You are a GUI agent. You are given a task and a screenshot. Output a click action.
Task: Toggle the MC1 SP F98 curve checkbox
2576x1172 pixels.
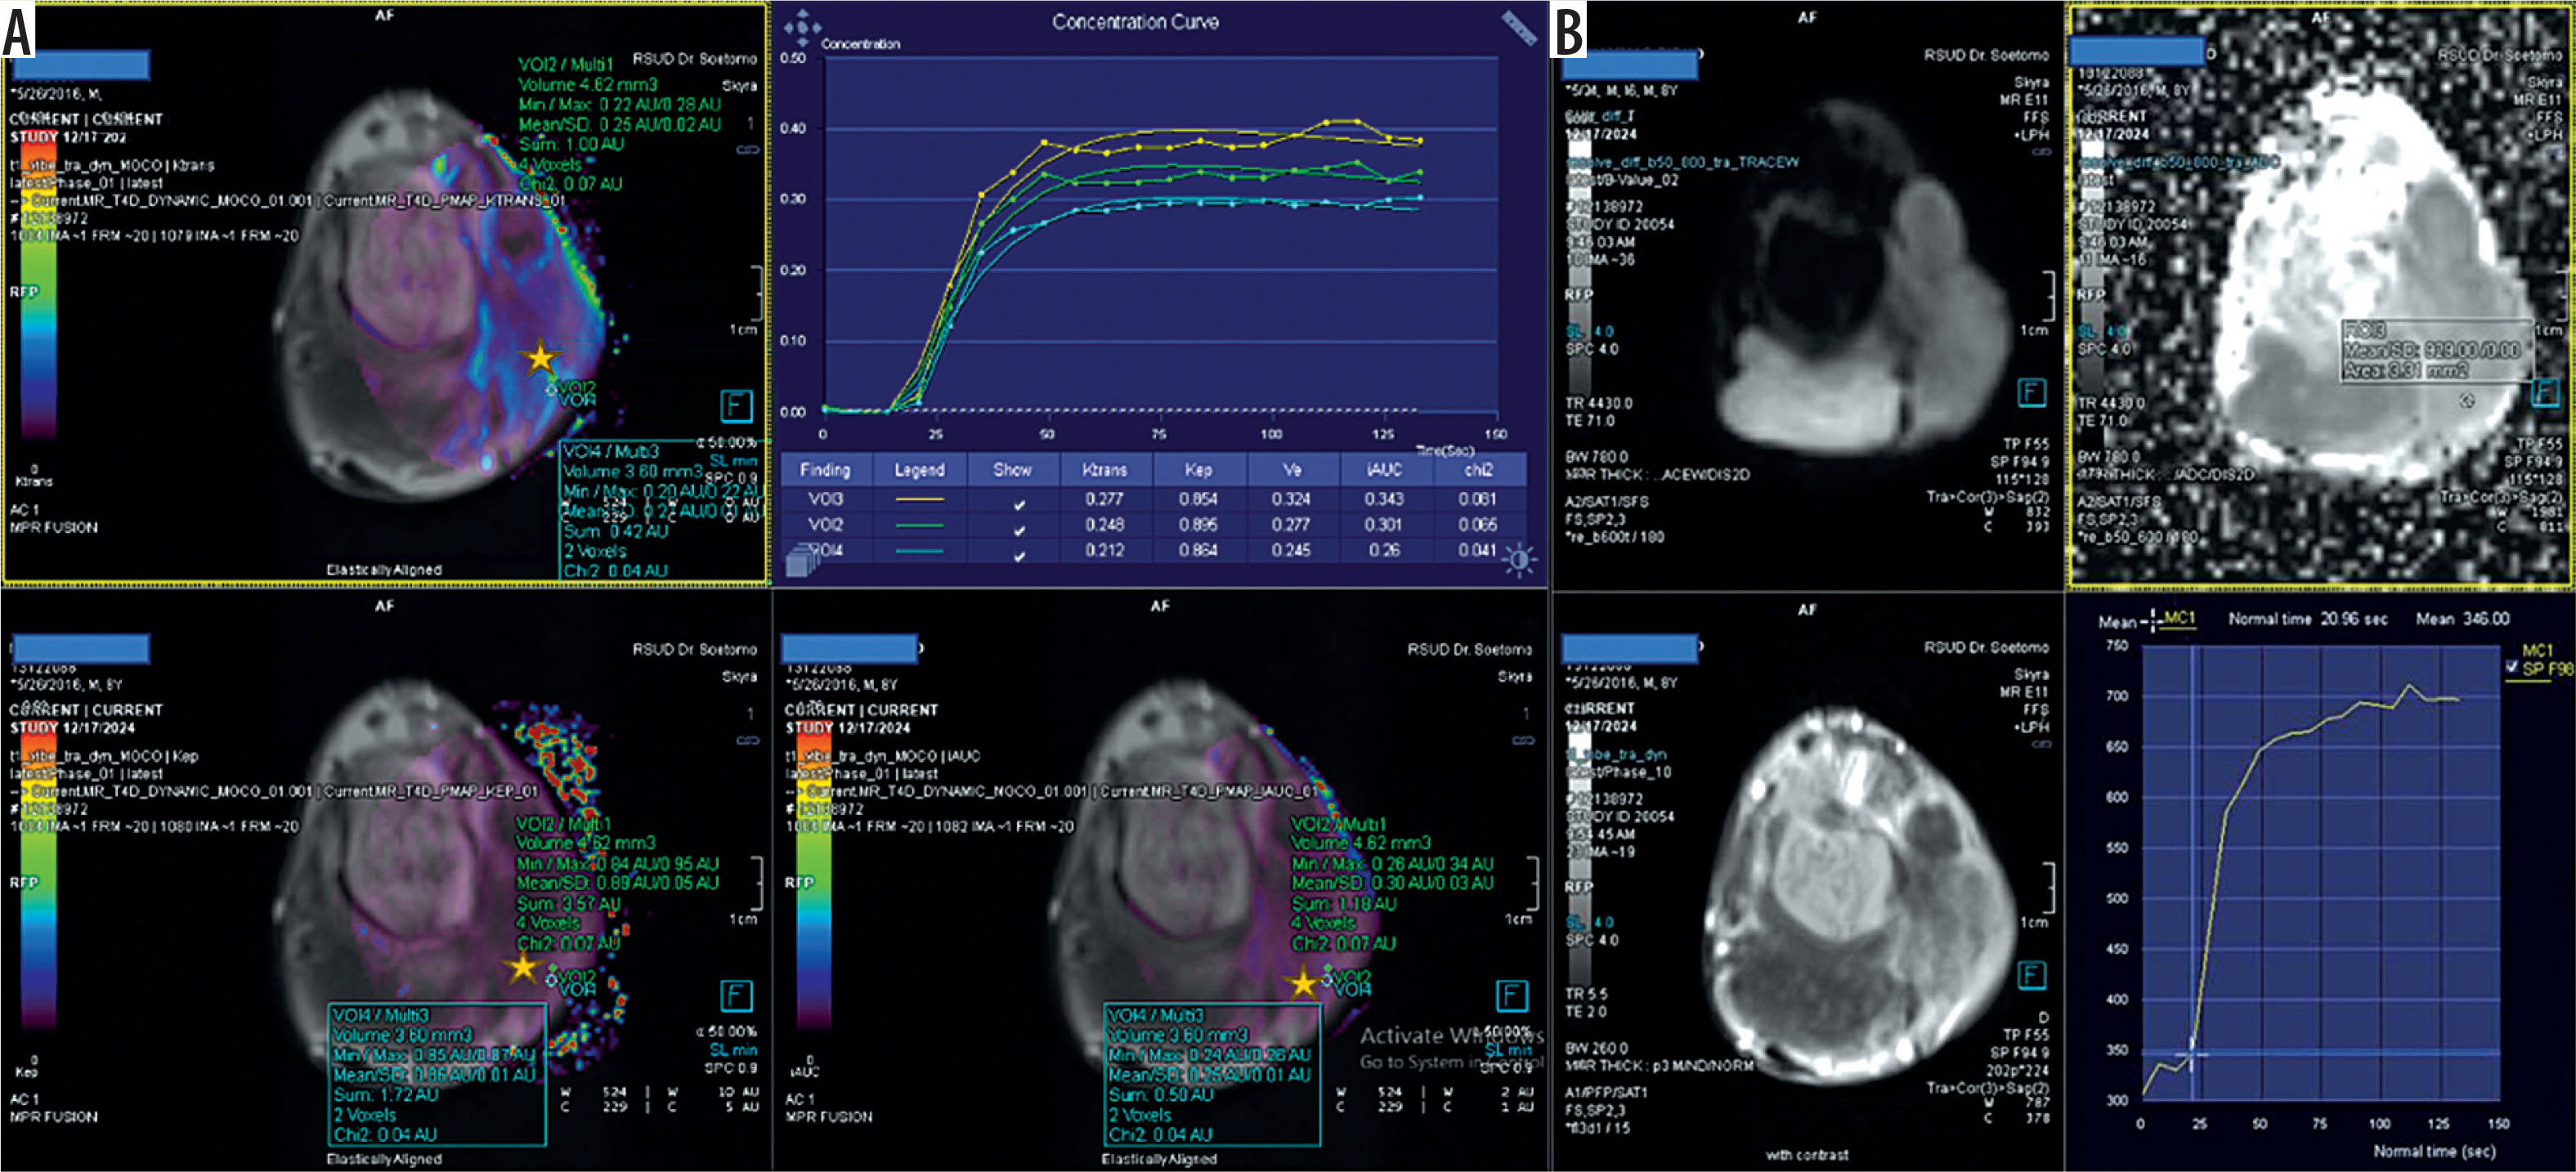pyautogui.click(x=2511, y=667)
